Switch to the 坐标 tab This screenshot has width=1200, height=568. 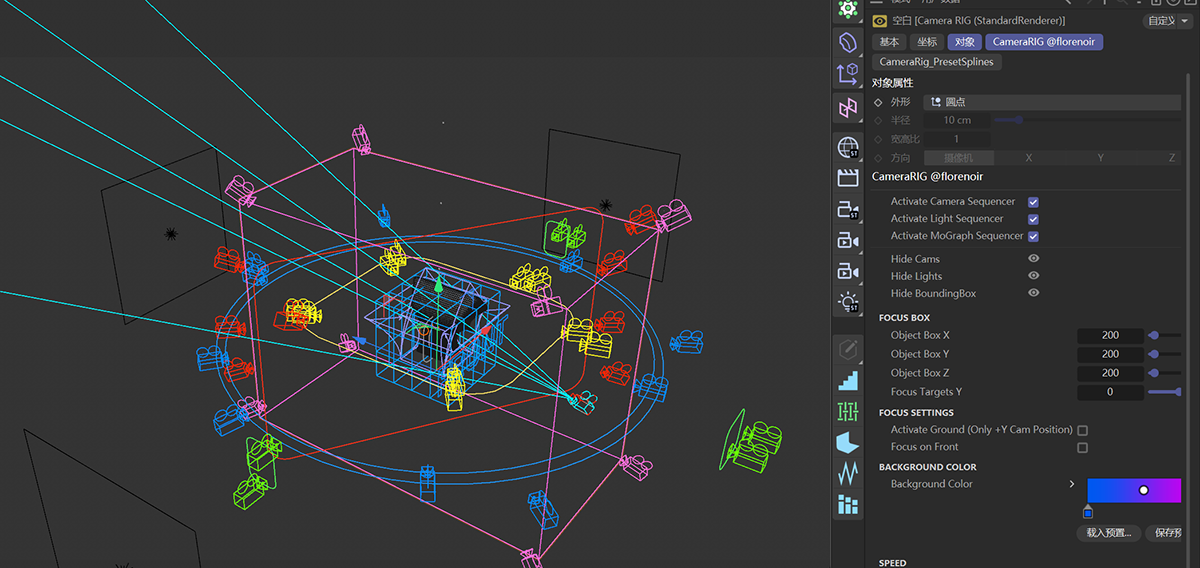coord(927,42)
